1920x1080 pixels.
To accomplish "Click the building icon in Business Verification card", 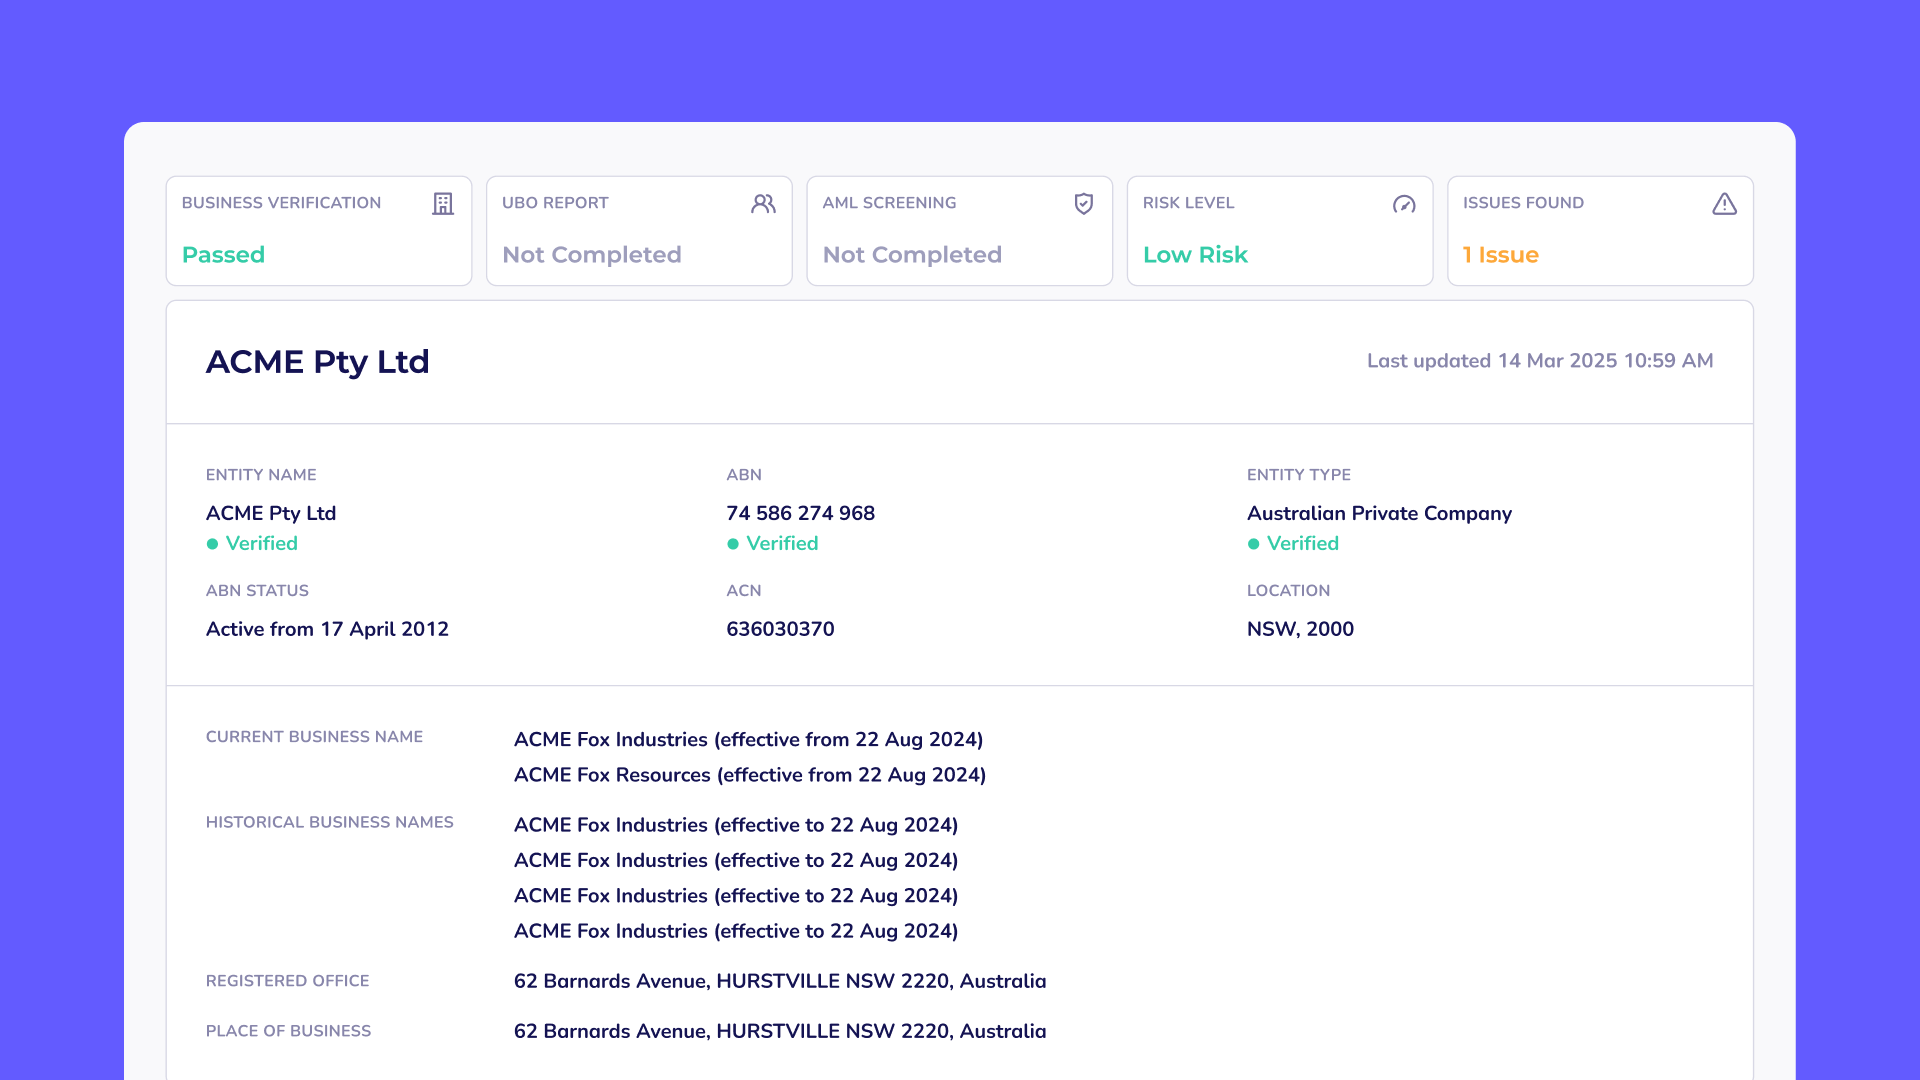I will (443, 204).
